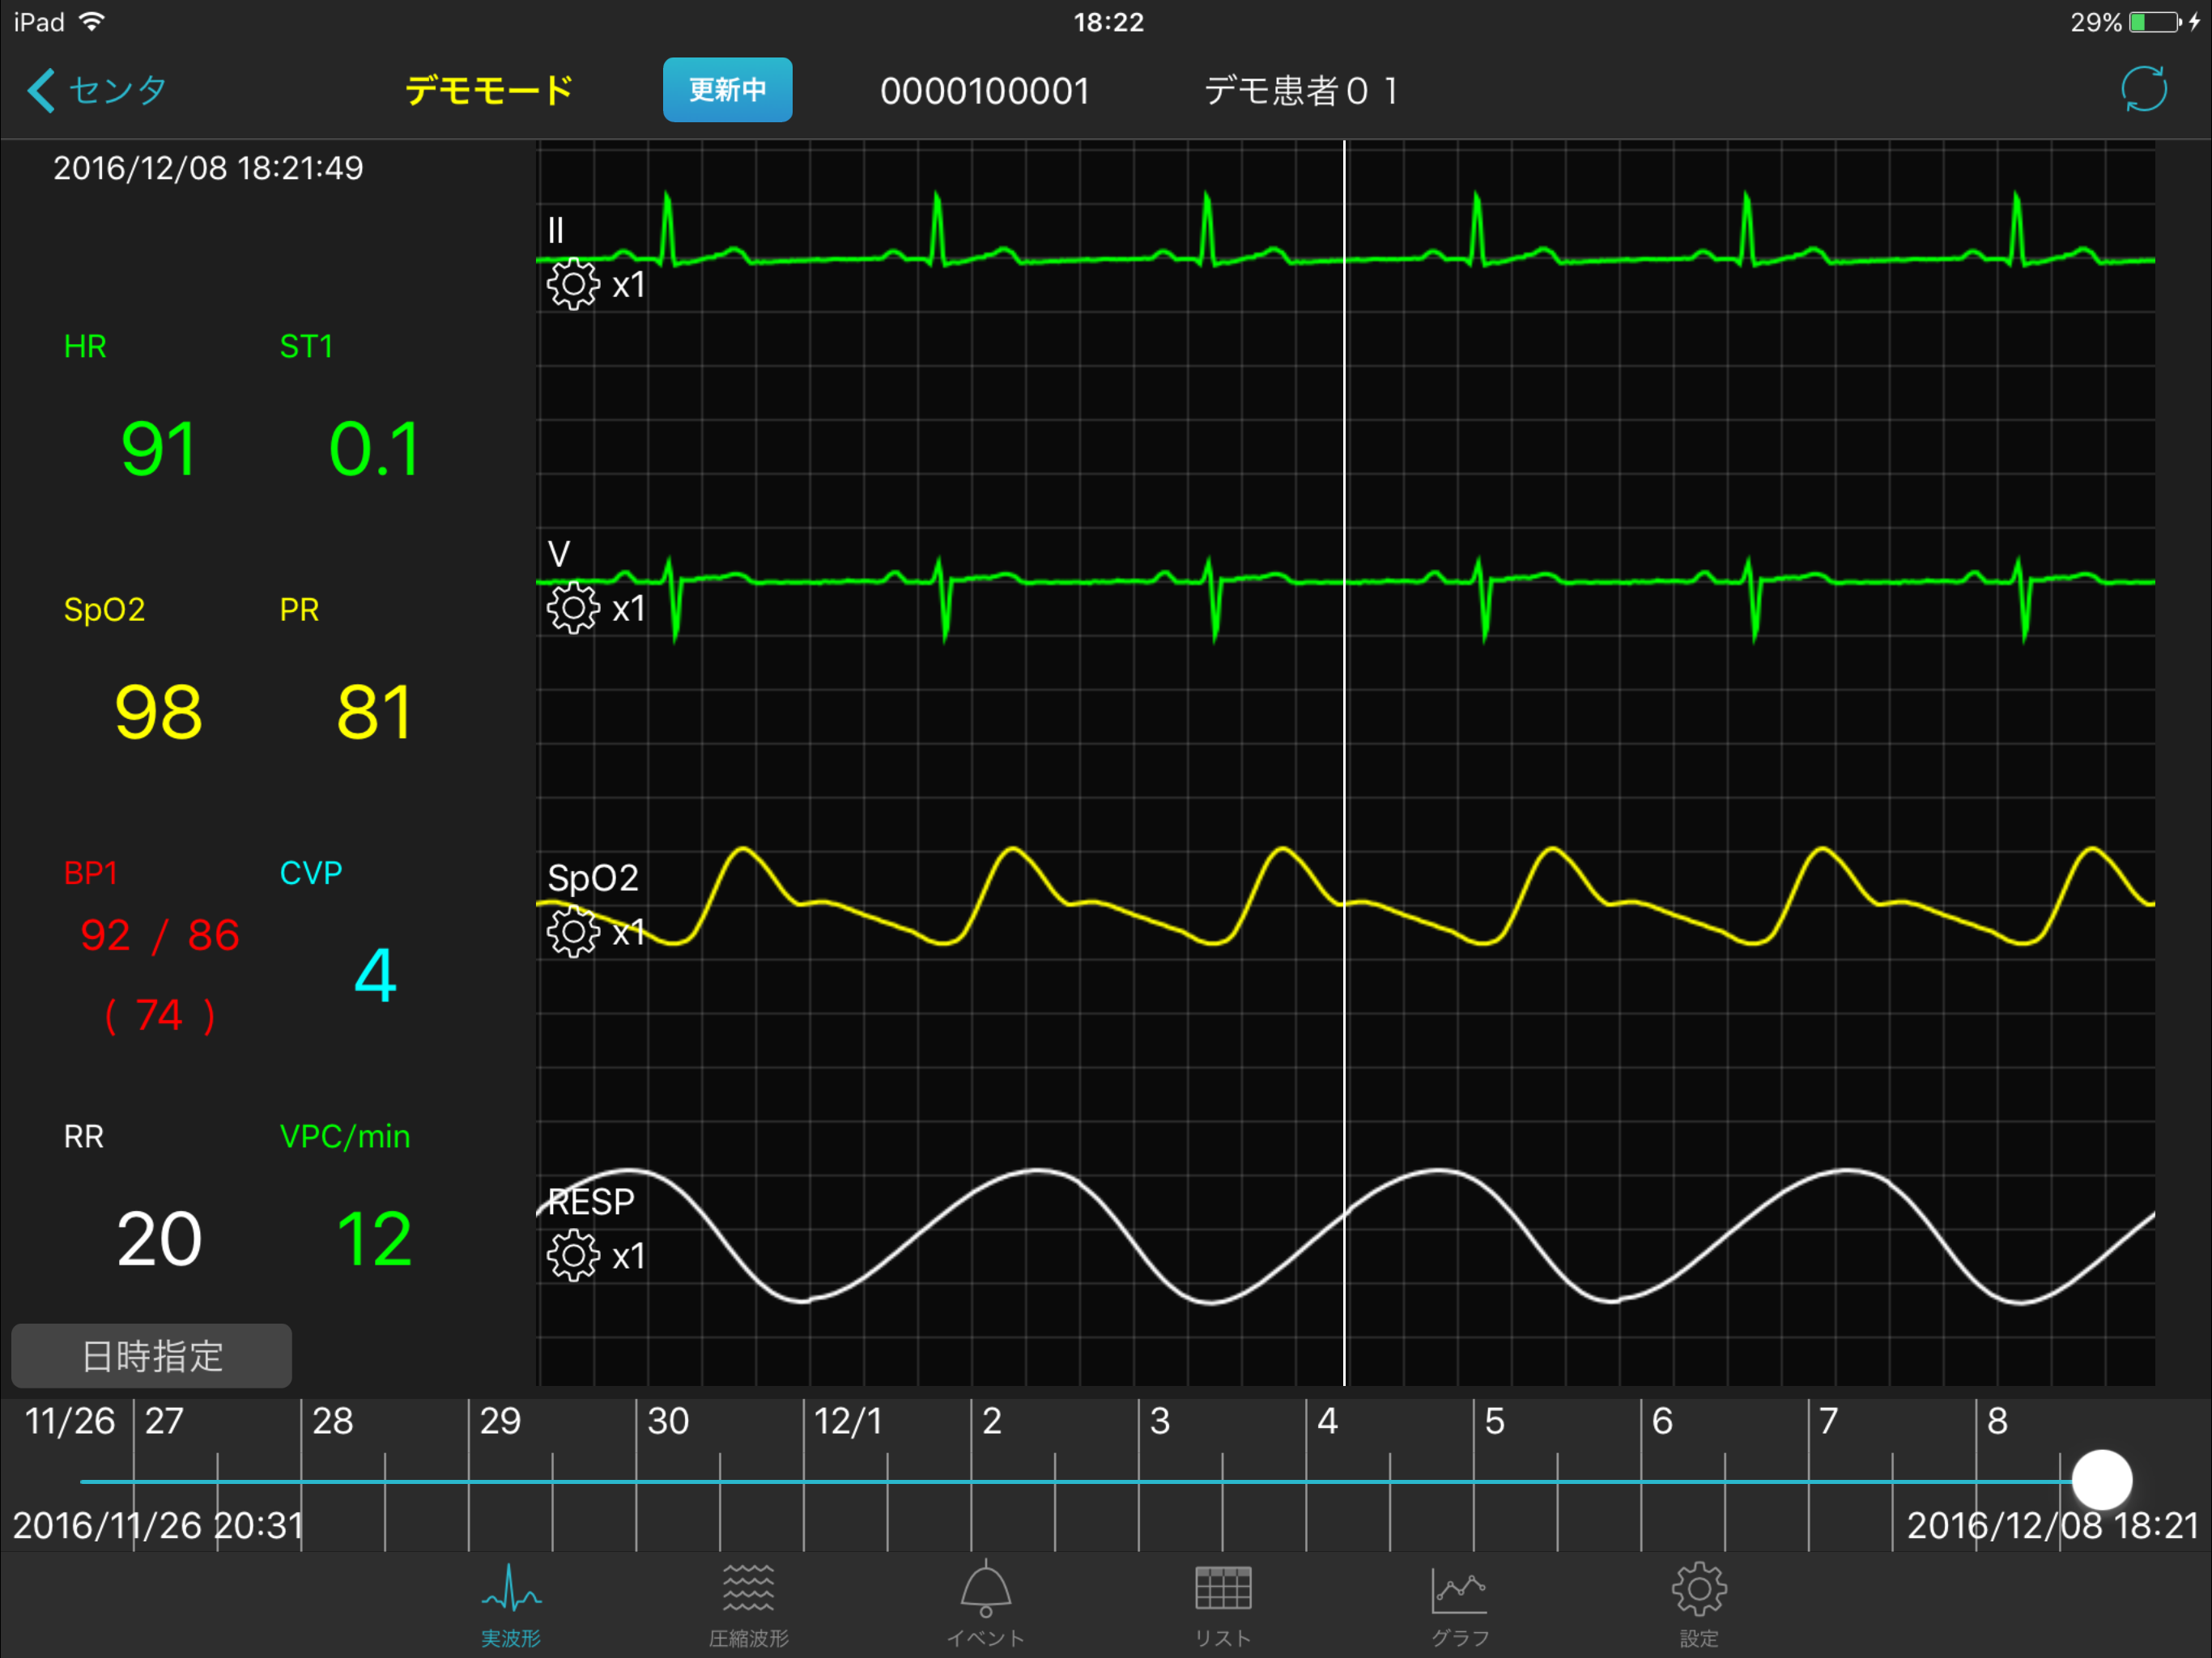Tap the 更新中 update button
2212x1658 pixels.
pos(727,90)
